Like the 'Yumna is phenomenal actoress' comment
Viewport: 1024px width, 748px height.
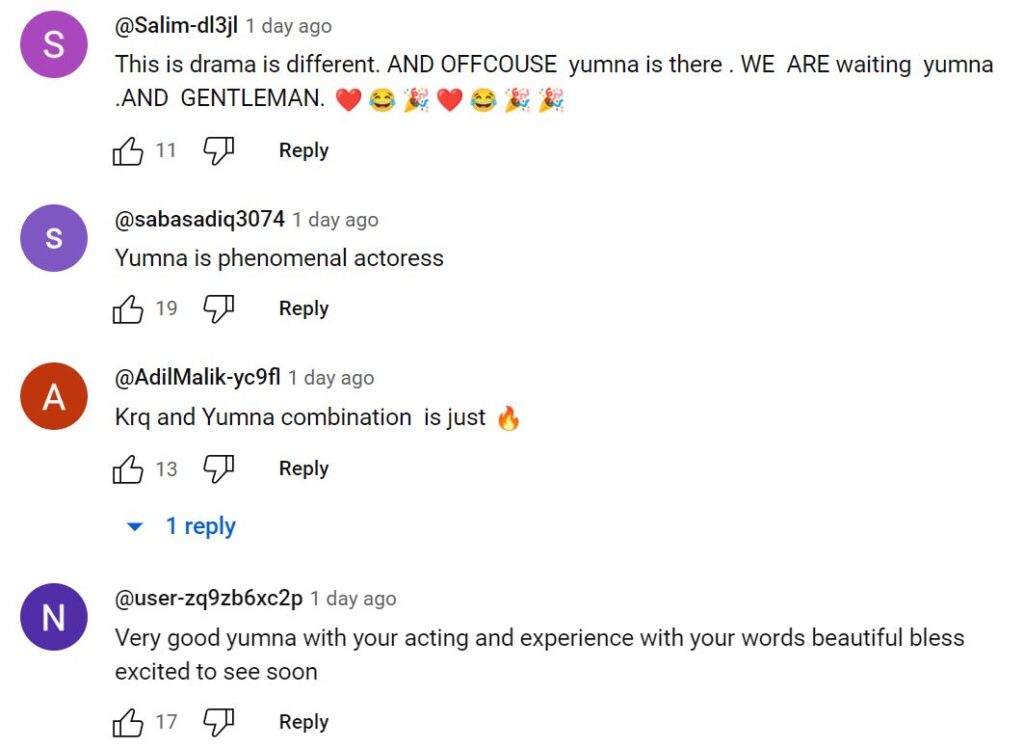click(x=128, y=308)
